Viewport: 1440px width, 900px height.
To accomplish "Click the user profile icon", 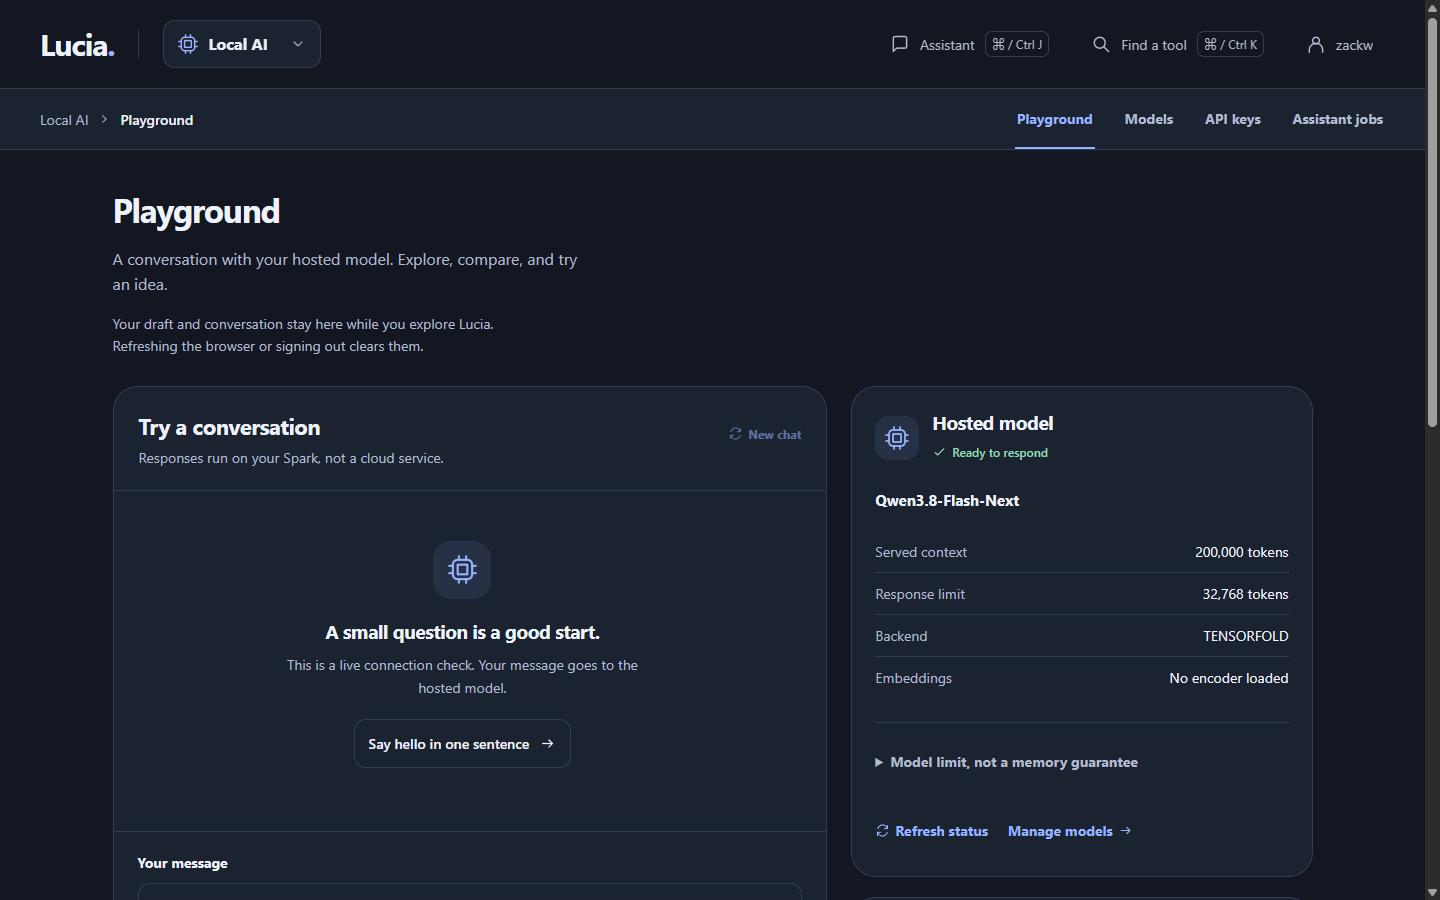I will click(x=1316, y=44).
